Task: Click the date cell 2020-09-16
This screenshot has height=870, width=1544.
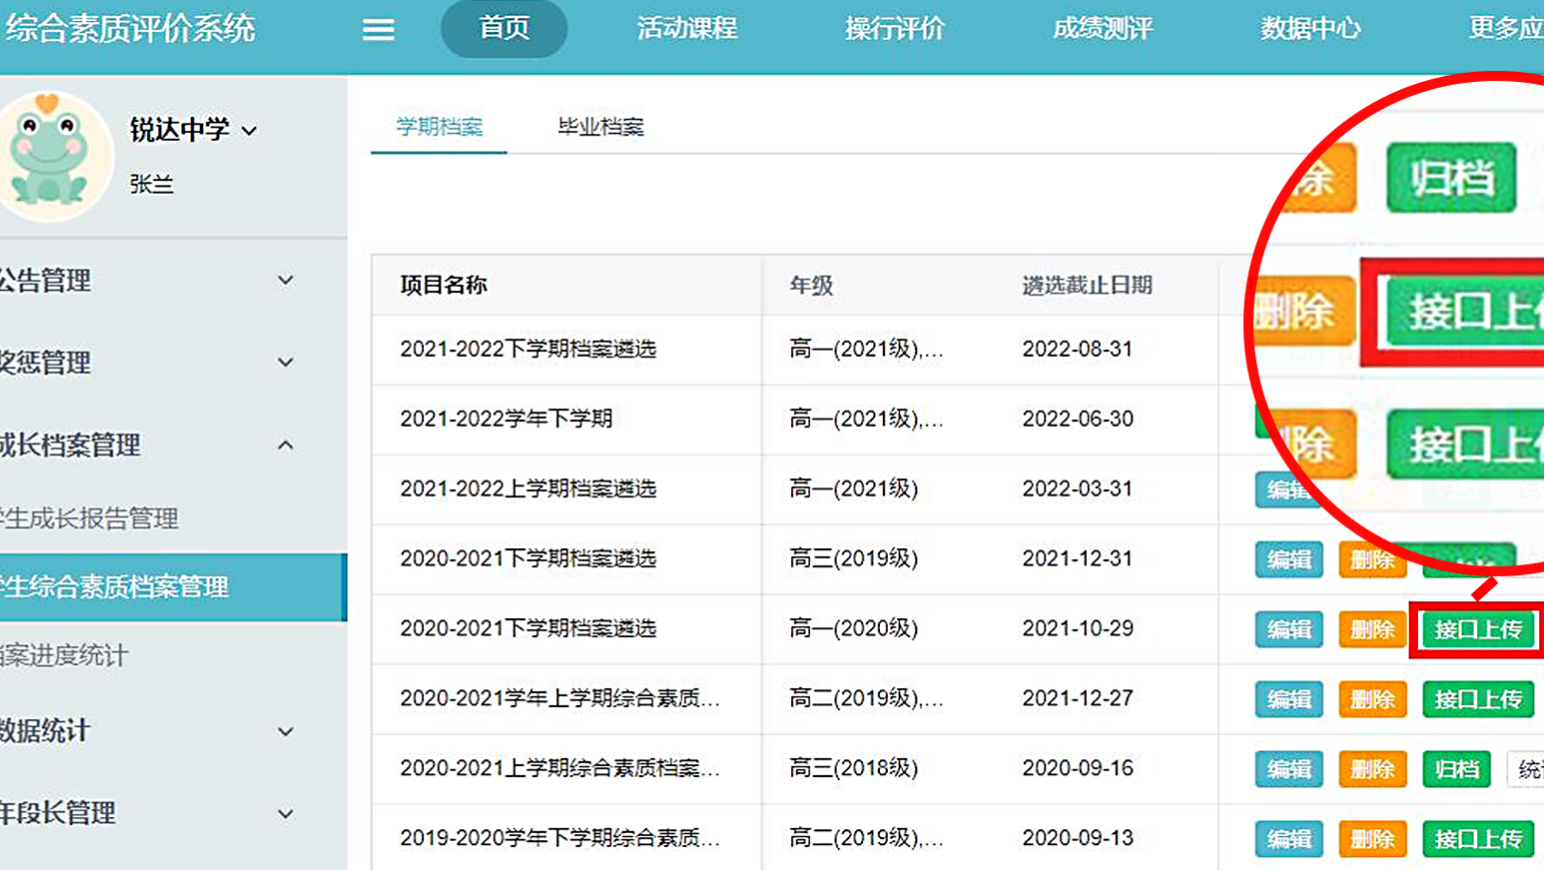Action: tap(1077, 768)
